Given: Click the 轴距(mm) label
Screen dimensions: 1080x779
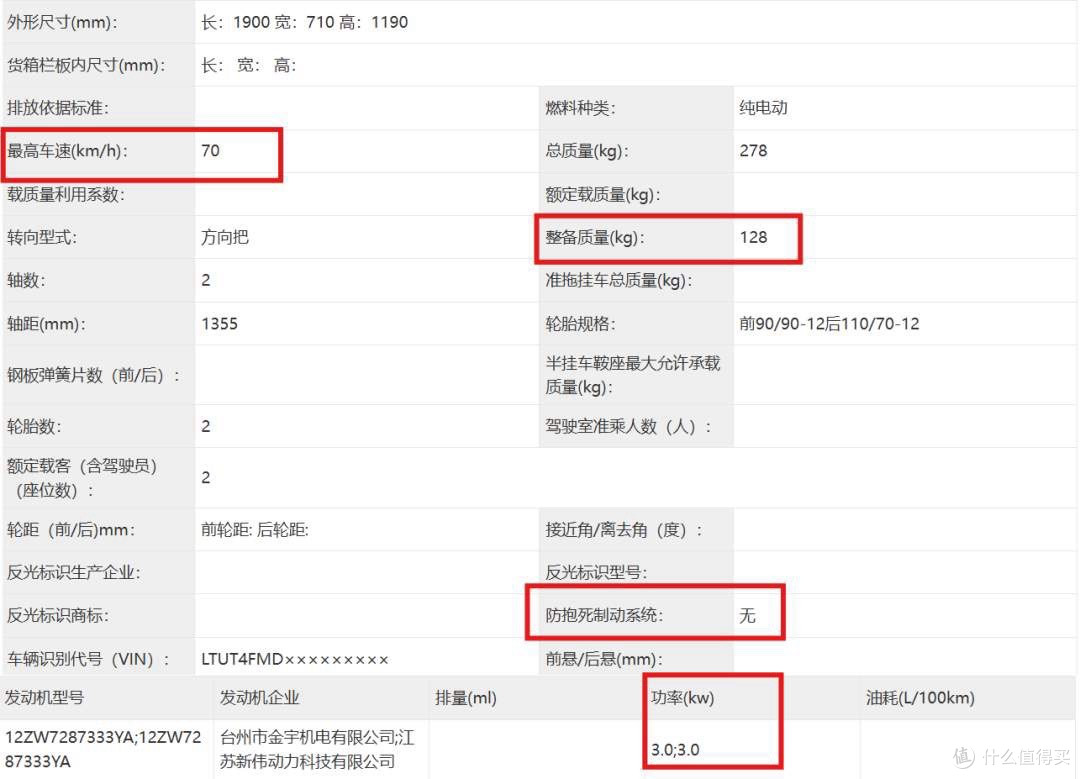Looking at the screenshot, I should coord(46,324).
